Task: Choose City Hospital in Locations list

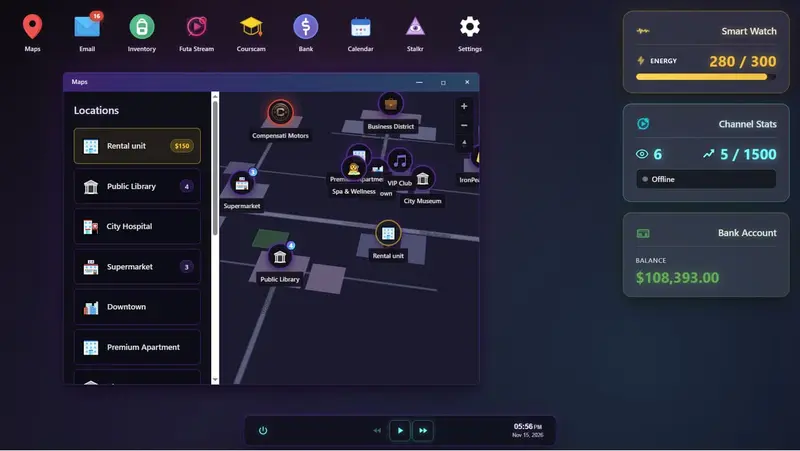Action: click(137, 226)
